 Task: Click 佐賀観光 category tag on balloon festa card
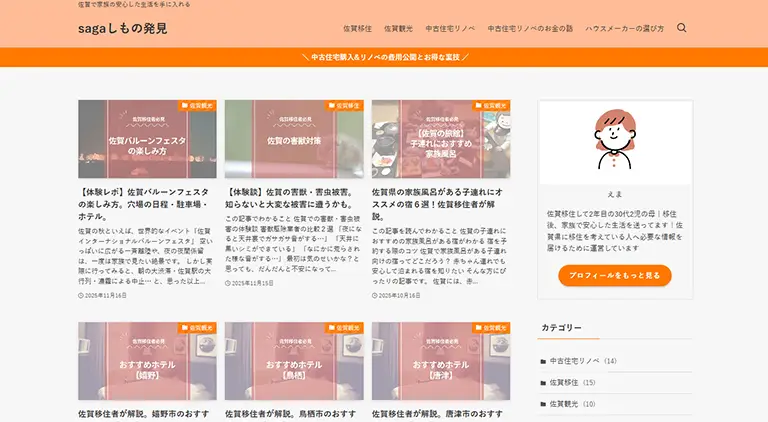click(x=197, y=106)
